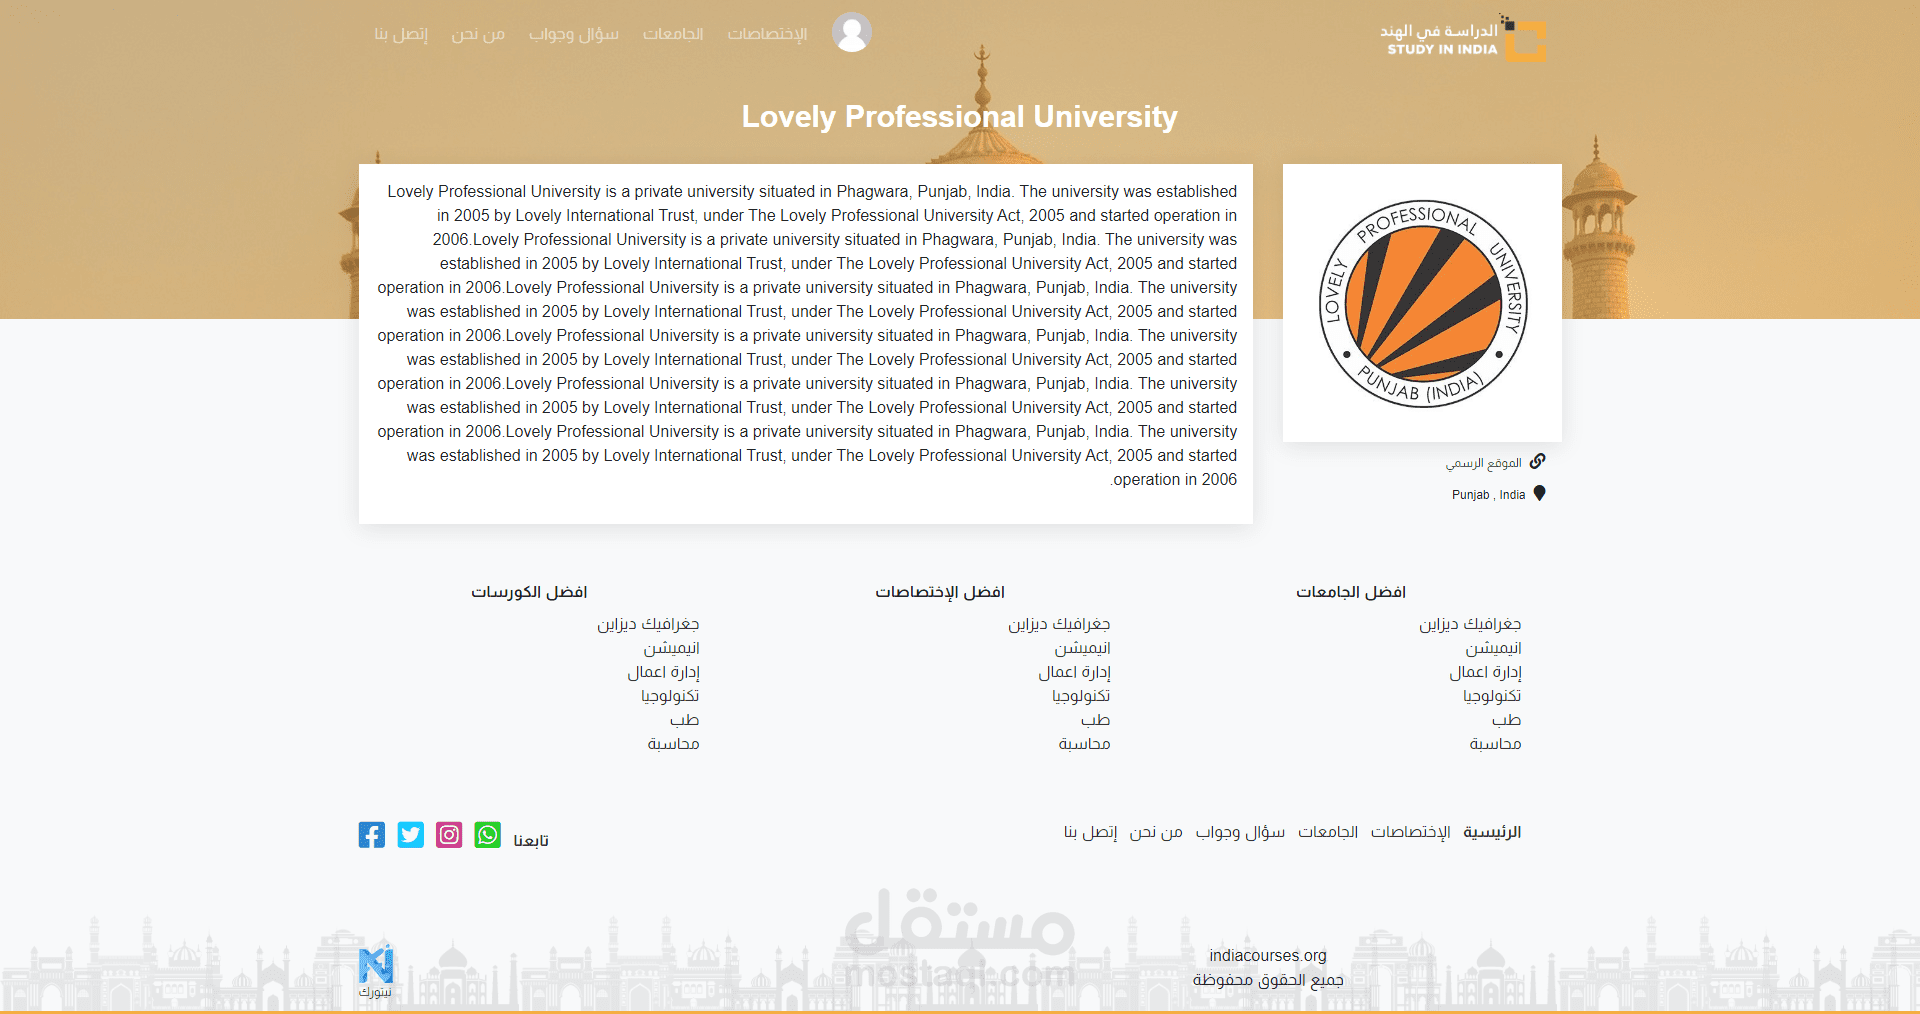Click طب under افضل الجامعات
Viewport: 1920px width, 1014px height.
pyautogui.click(x=1507, y=720)
